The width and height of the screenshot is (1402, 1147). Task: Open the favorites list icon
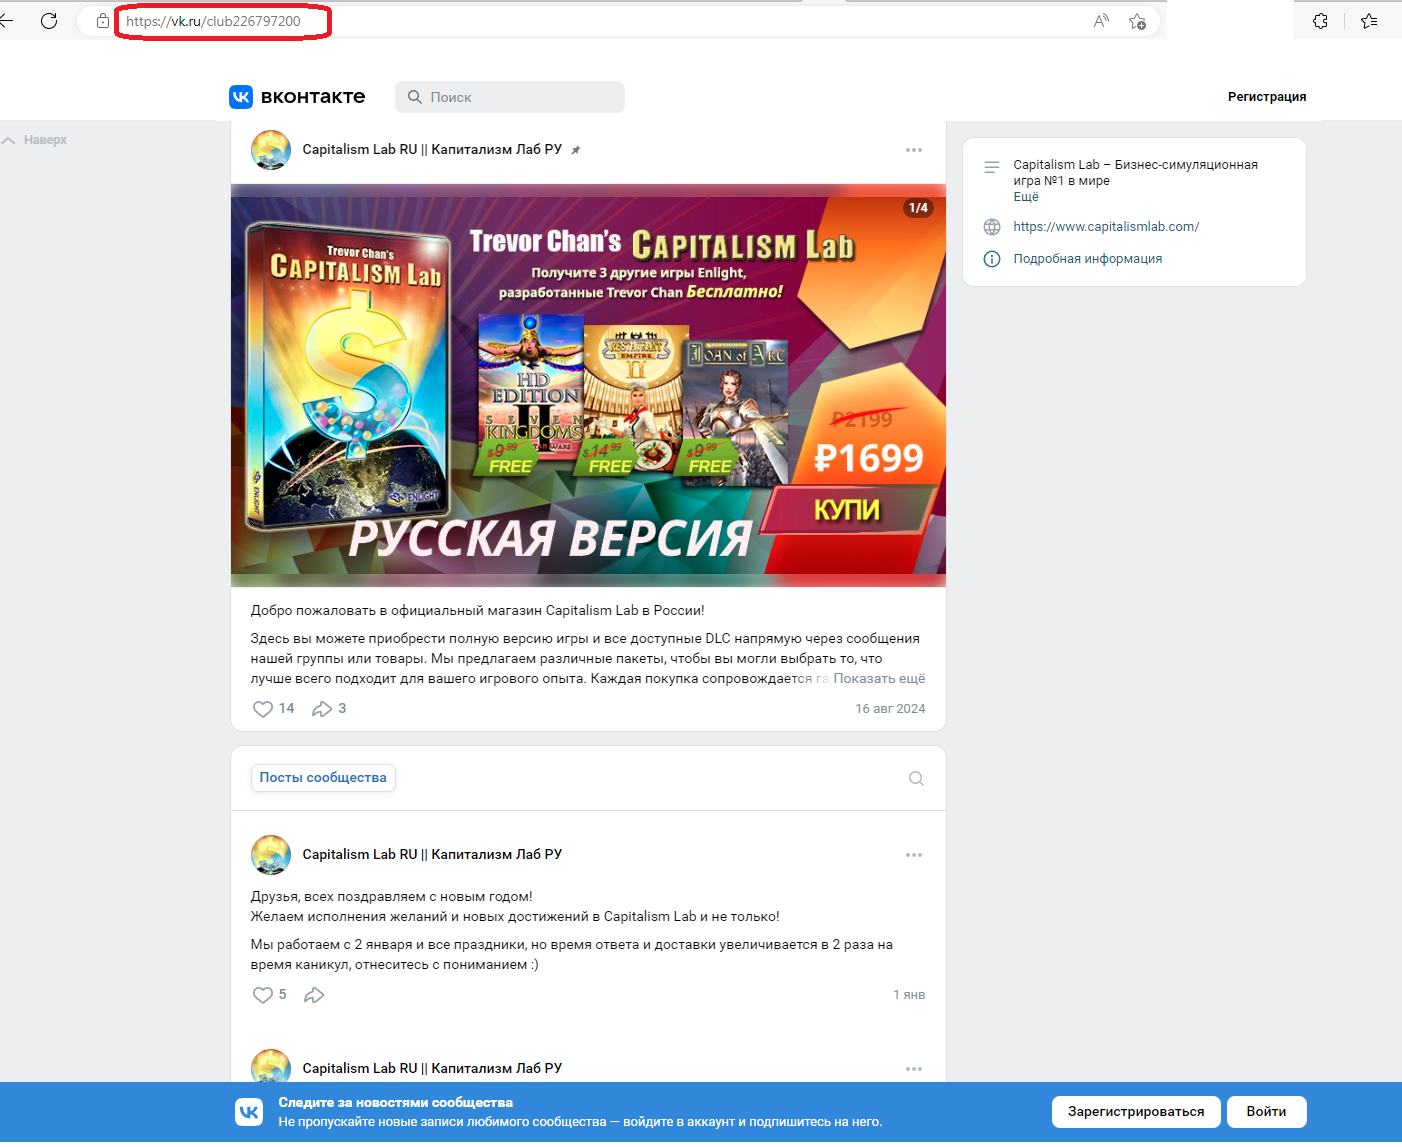click(x=1369, y=21)
